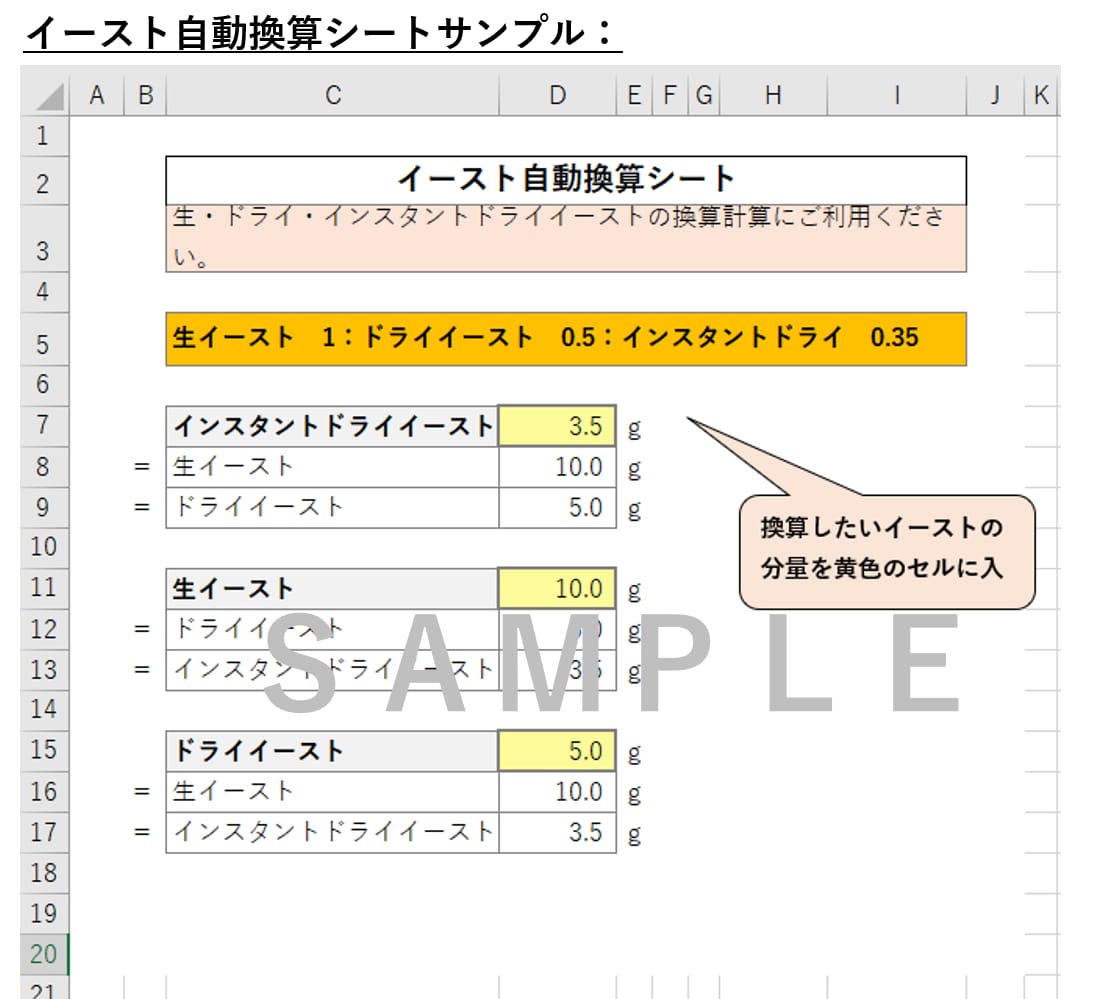Select bold ドライイースト label in row 15
Image resolution: width=1096 pixels, height=999 pixels.
pos(333,751)
